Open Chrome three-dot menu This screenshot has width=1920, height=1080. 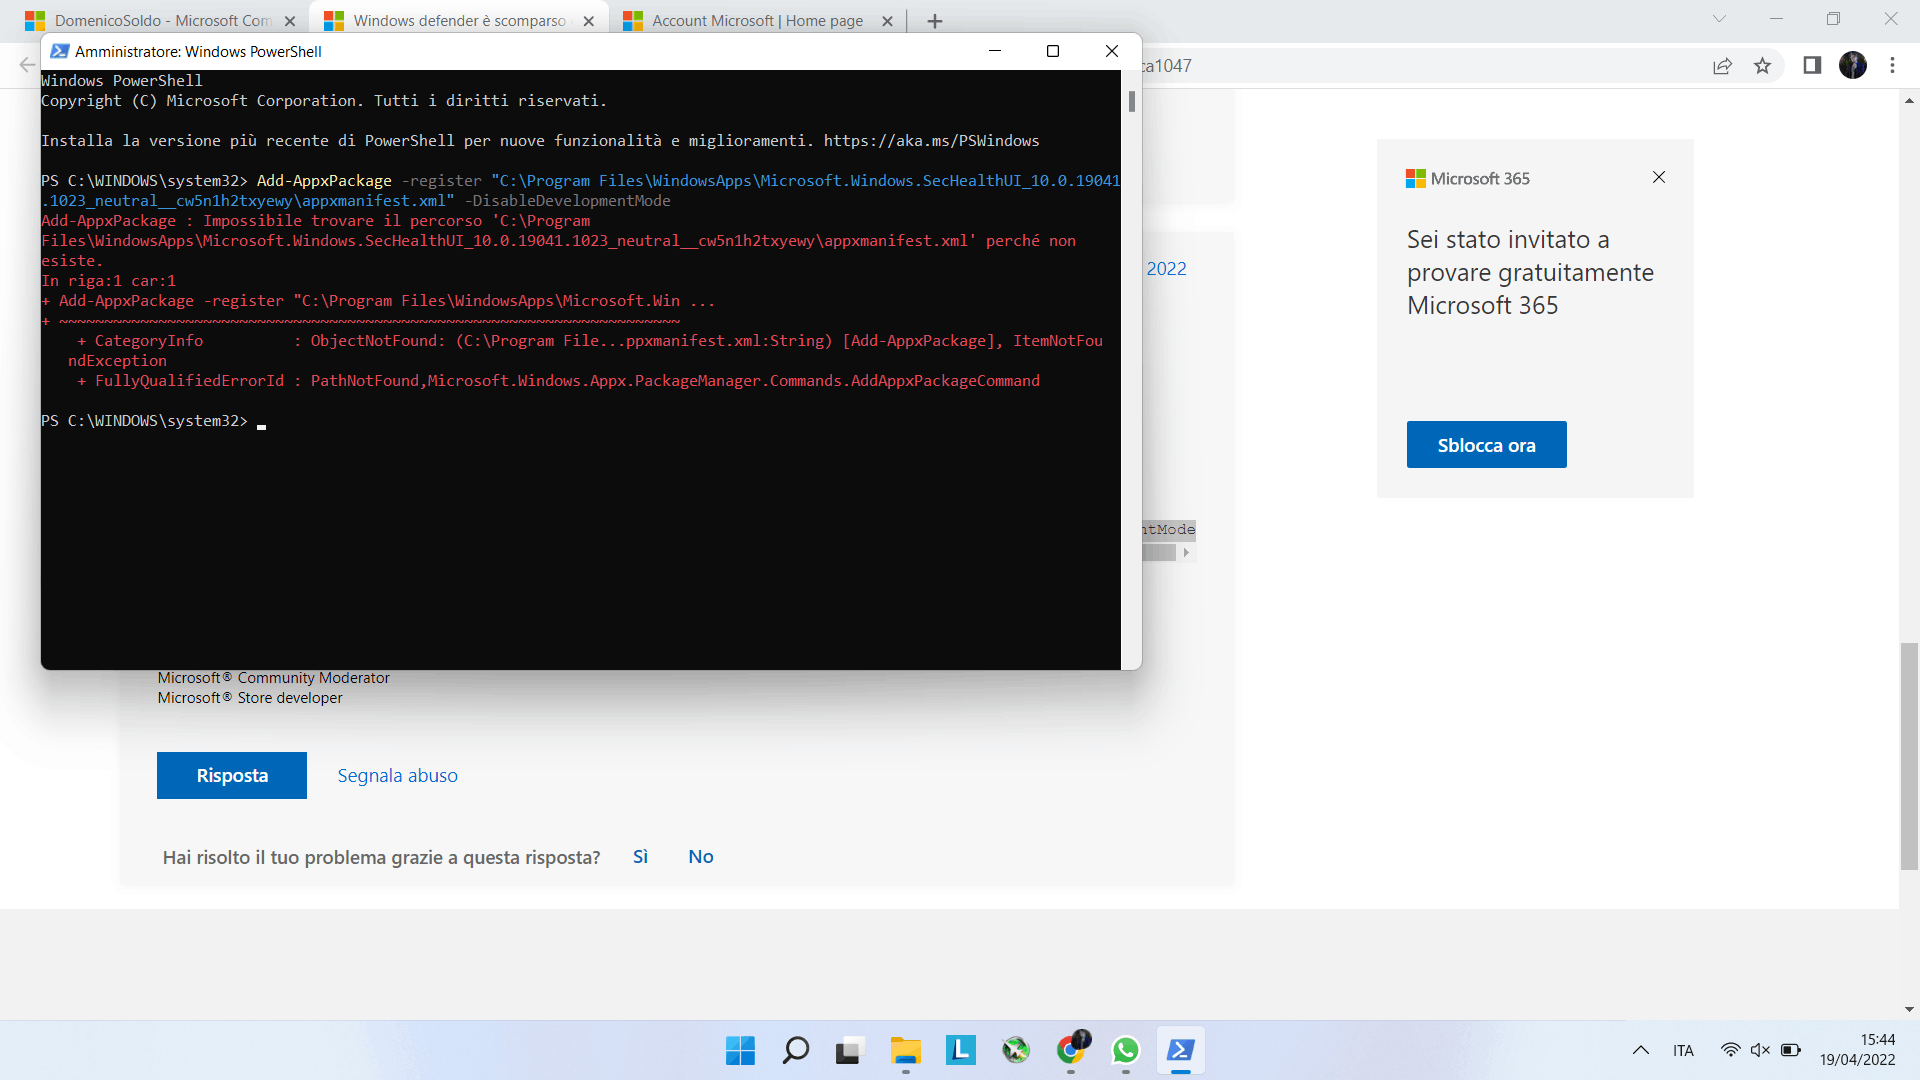click(x=1892, y=66)
